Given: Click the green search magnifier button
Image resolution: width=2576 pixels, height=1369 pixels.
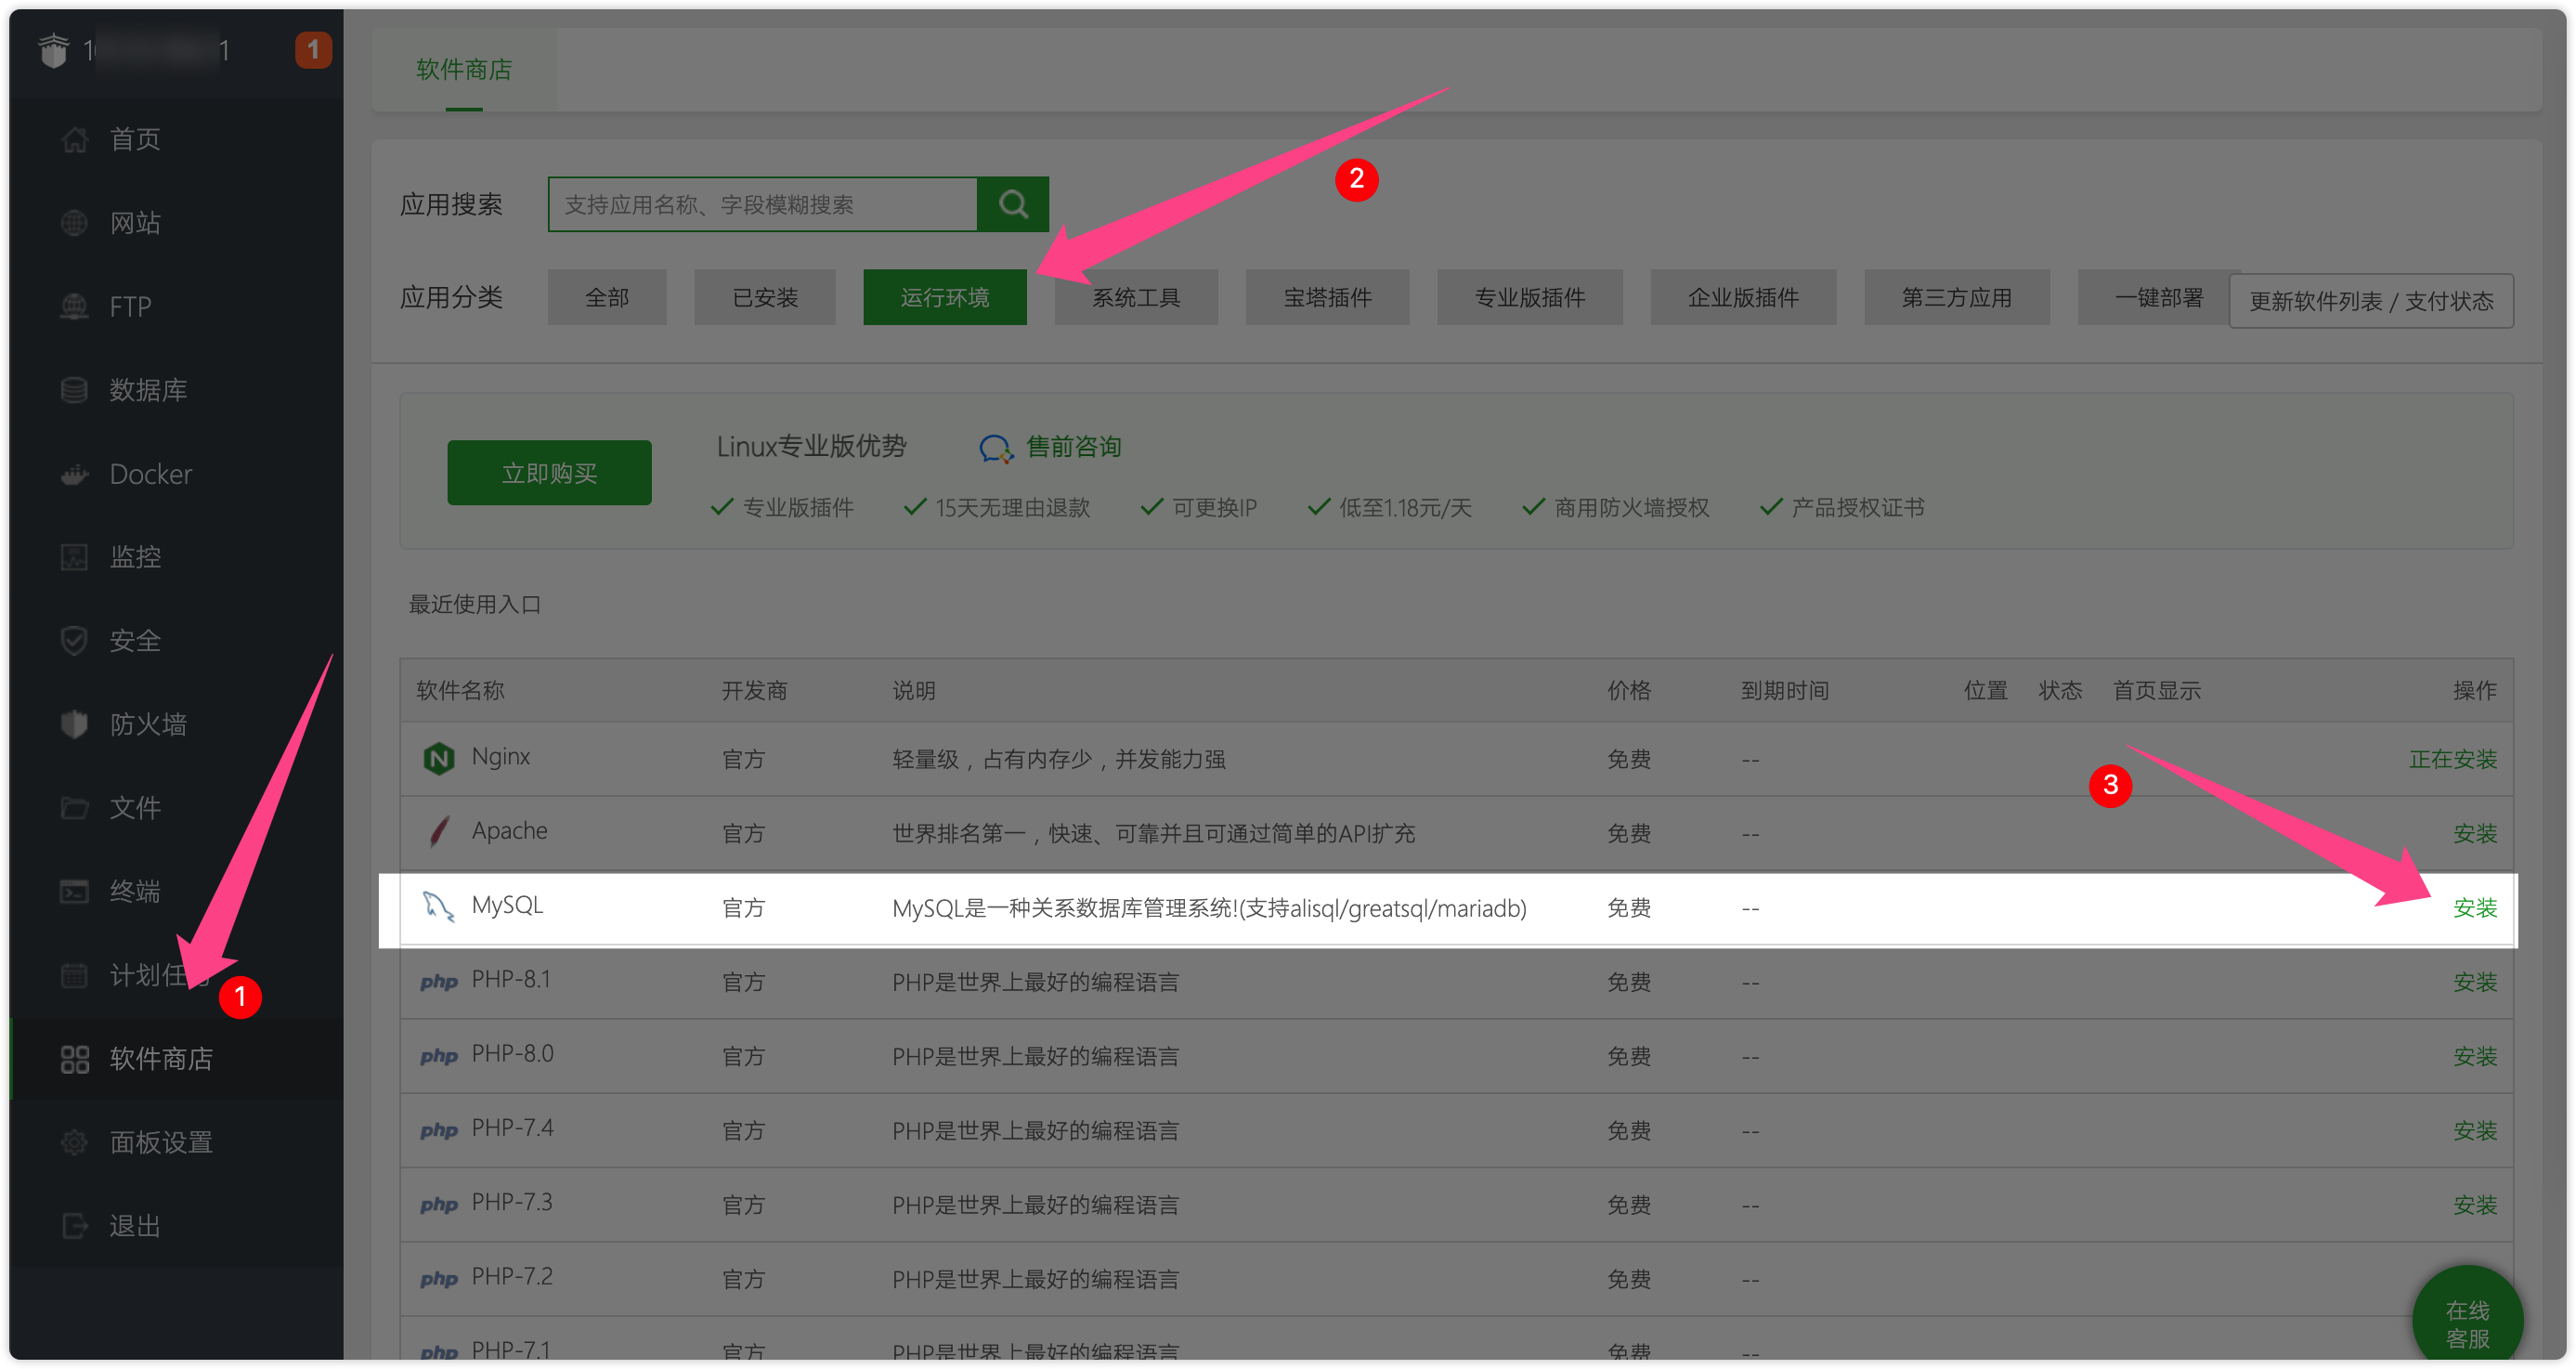Looking at the screenshot, I should click(1012, 204).
